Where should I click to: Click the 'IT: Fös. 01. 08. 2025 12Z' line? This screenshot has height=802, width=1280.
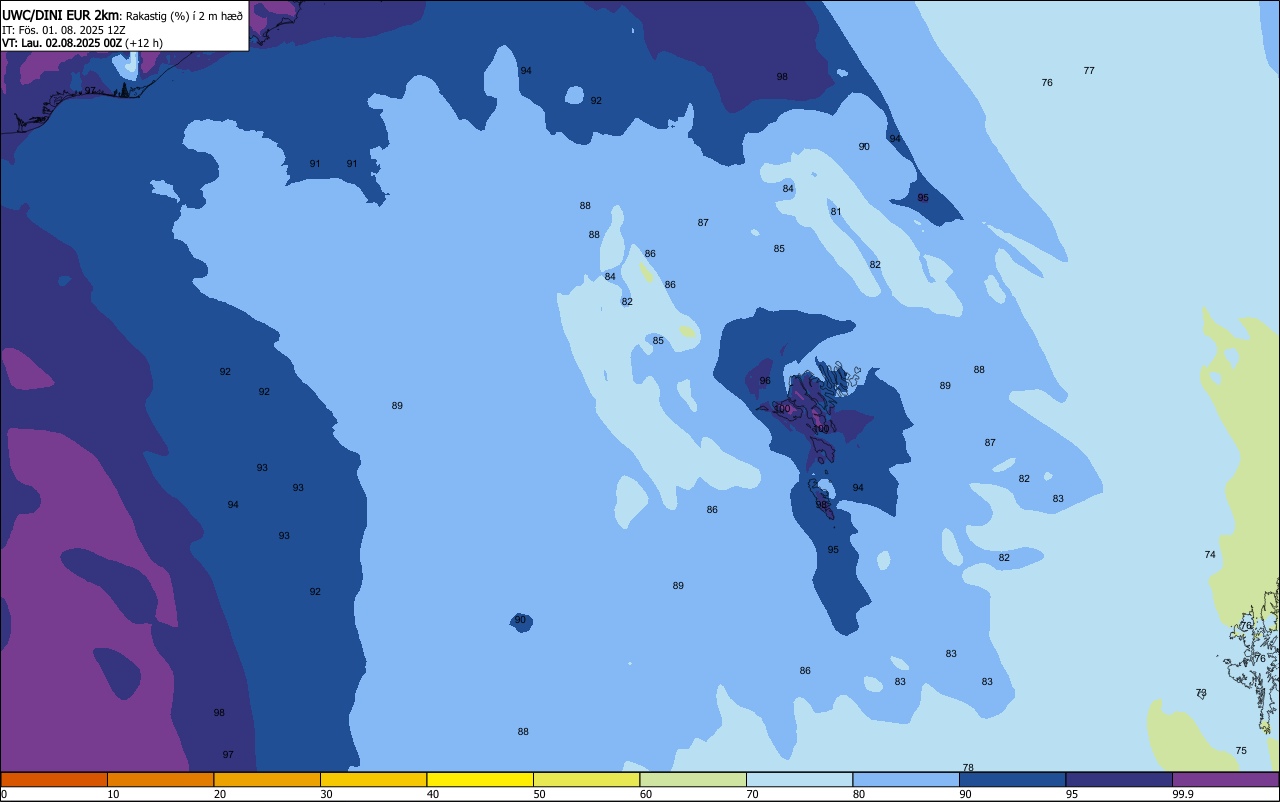click(66, 30)
